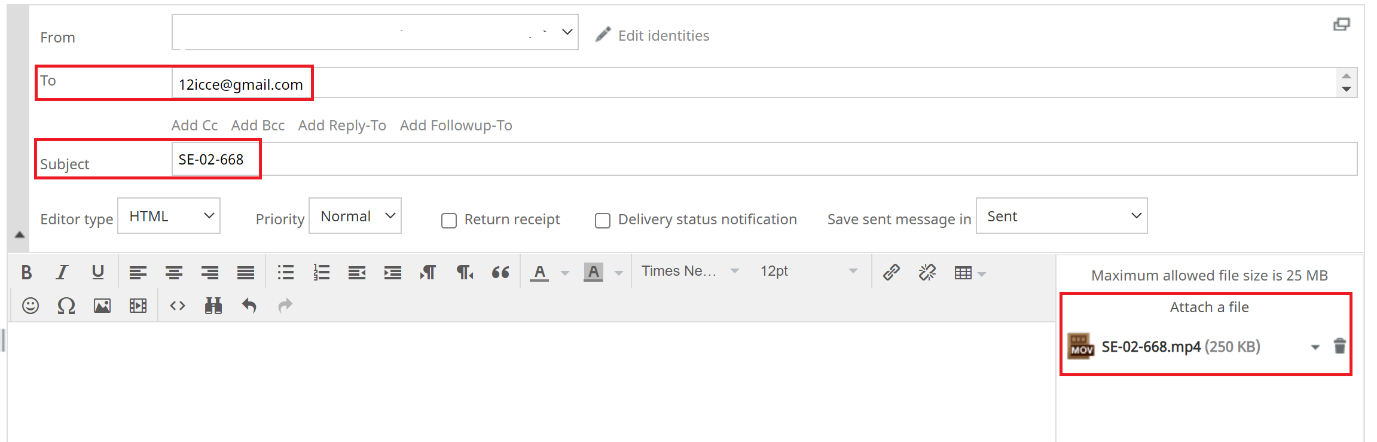Open the Times New Roman font selector
The image size is (1377, 442).
pyautogui.click(x=691, y=272)
